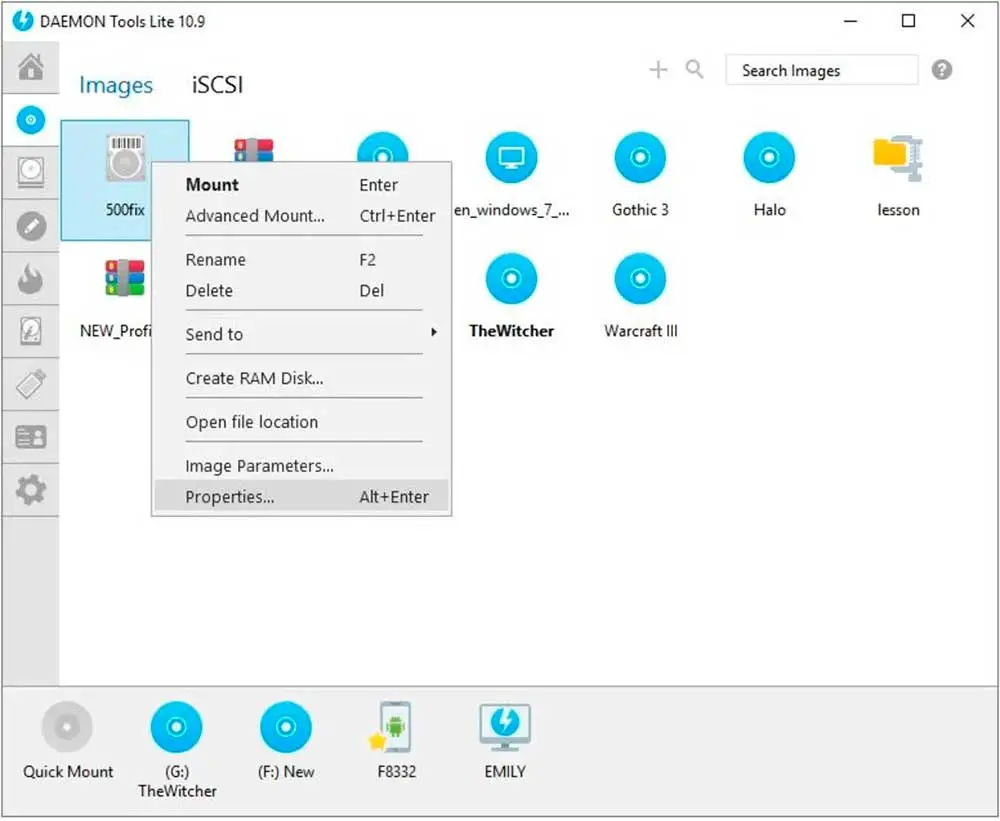The image size is (1000, 821).
Task: Choose Create RAM Disk... entry
Action: tap(301, 378)
